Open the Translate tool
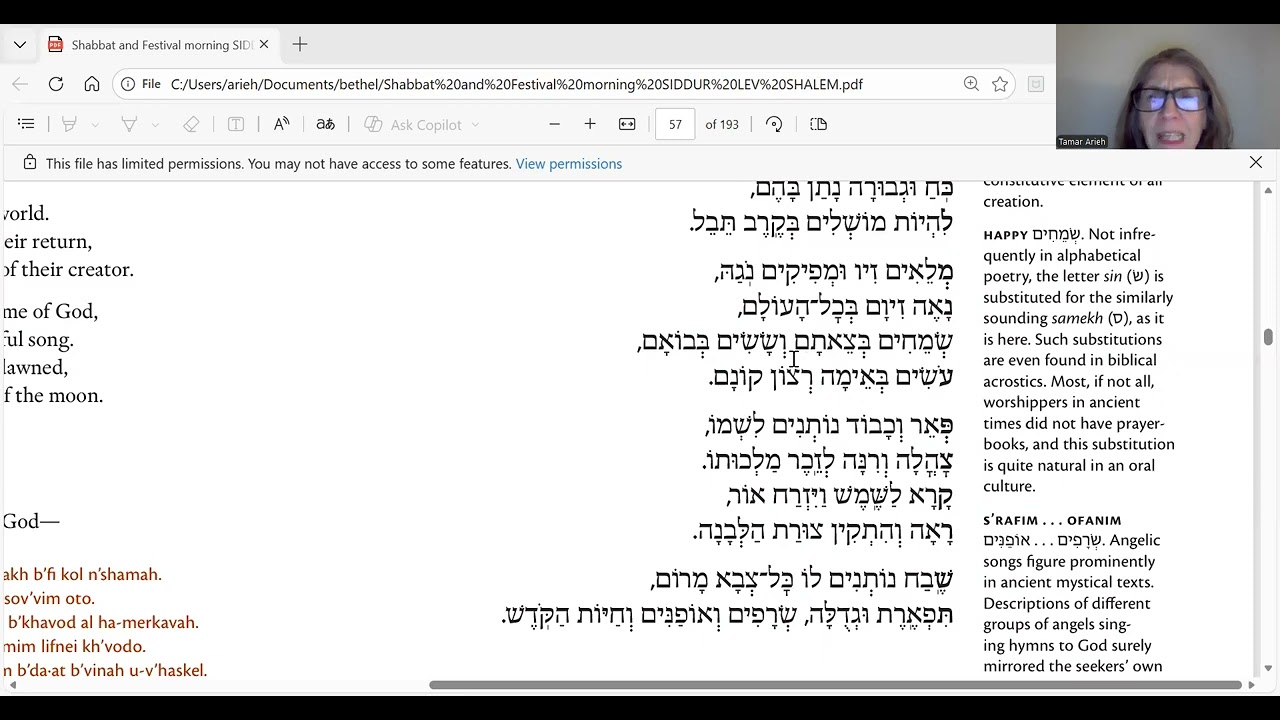The width and height of the screenshot is (1280, 720). pyautogui.click(x=325, y=124)
